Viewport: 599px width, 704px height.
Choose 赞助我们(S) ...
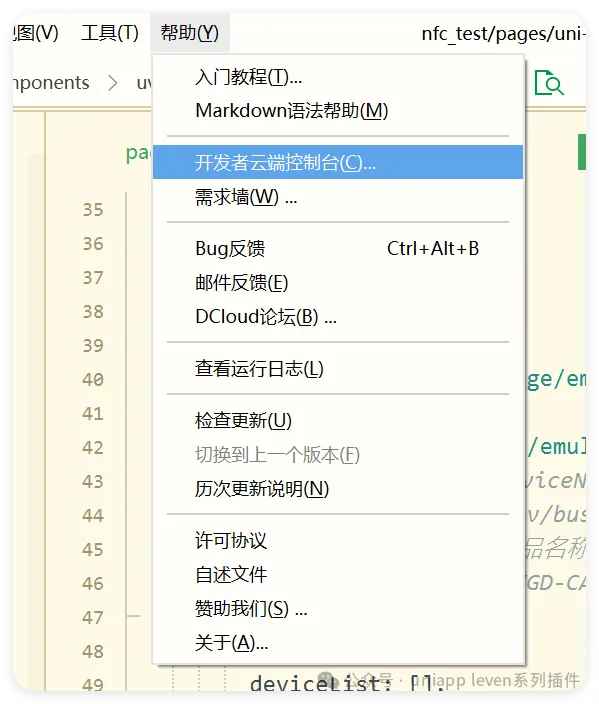point(338,608)
